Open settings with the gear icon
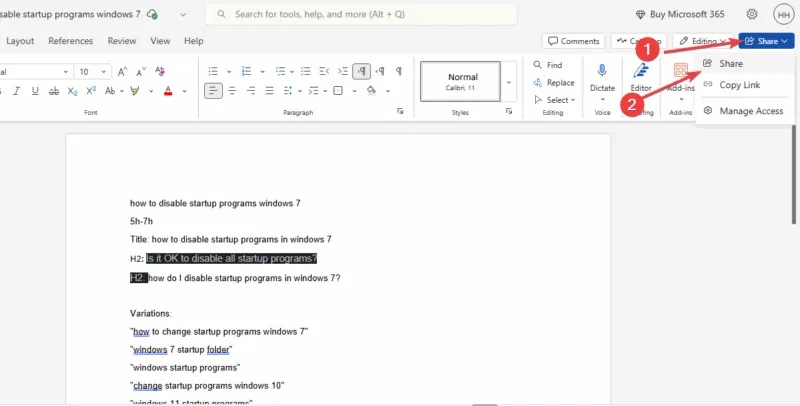The image size is (800, 406). tap(752, 14)
